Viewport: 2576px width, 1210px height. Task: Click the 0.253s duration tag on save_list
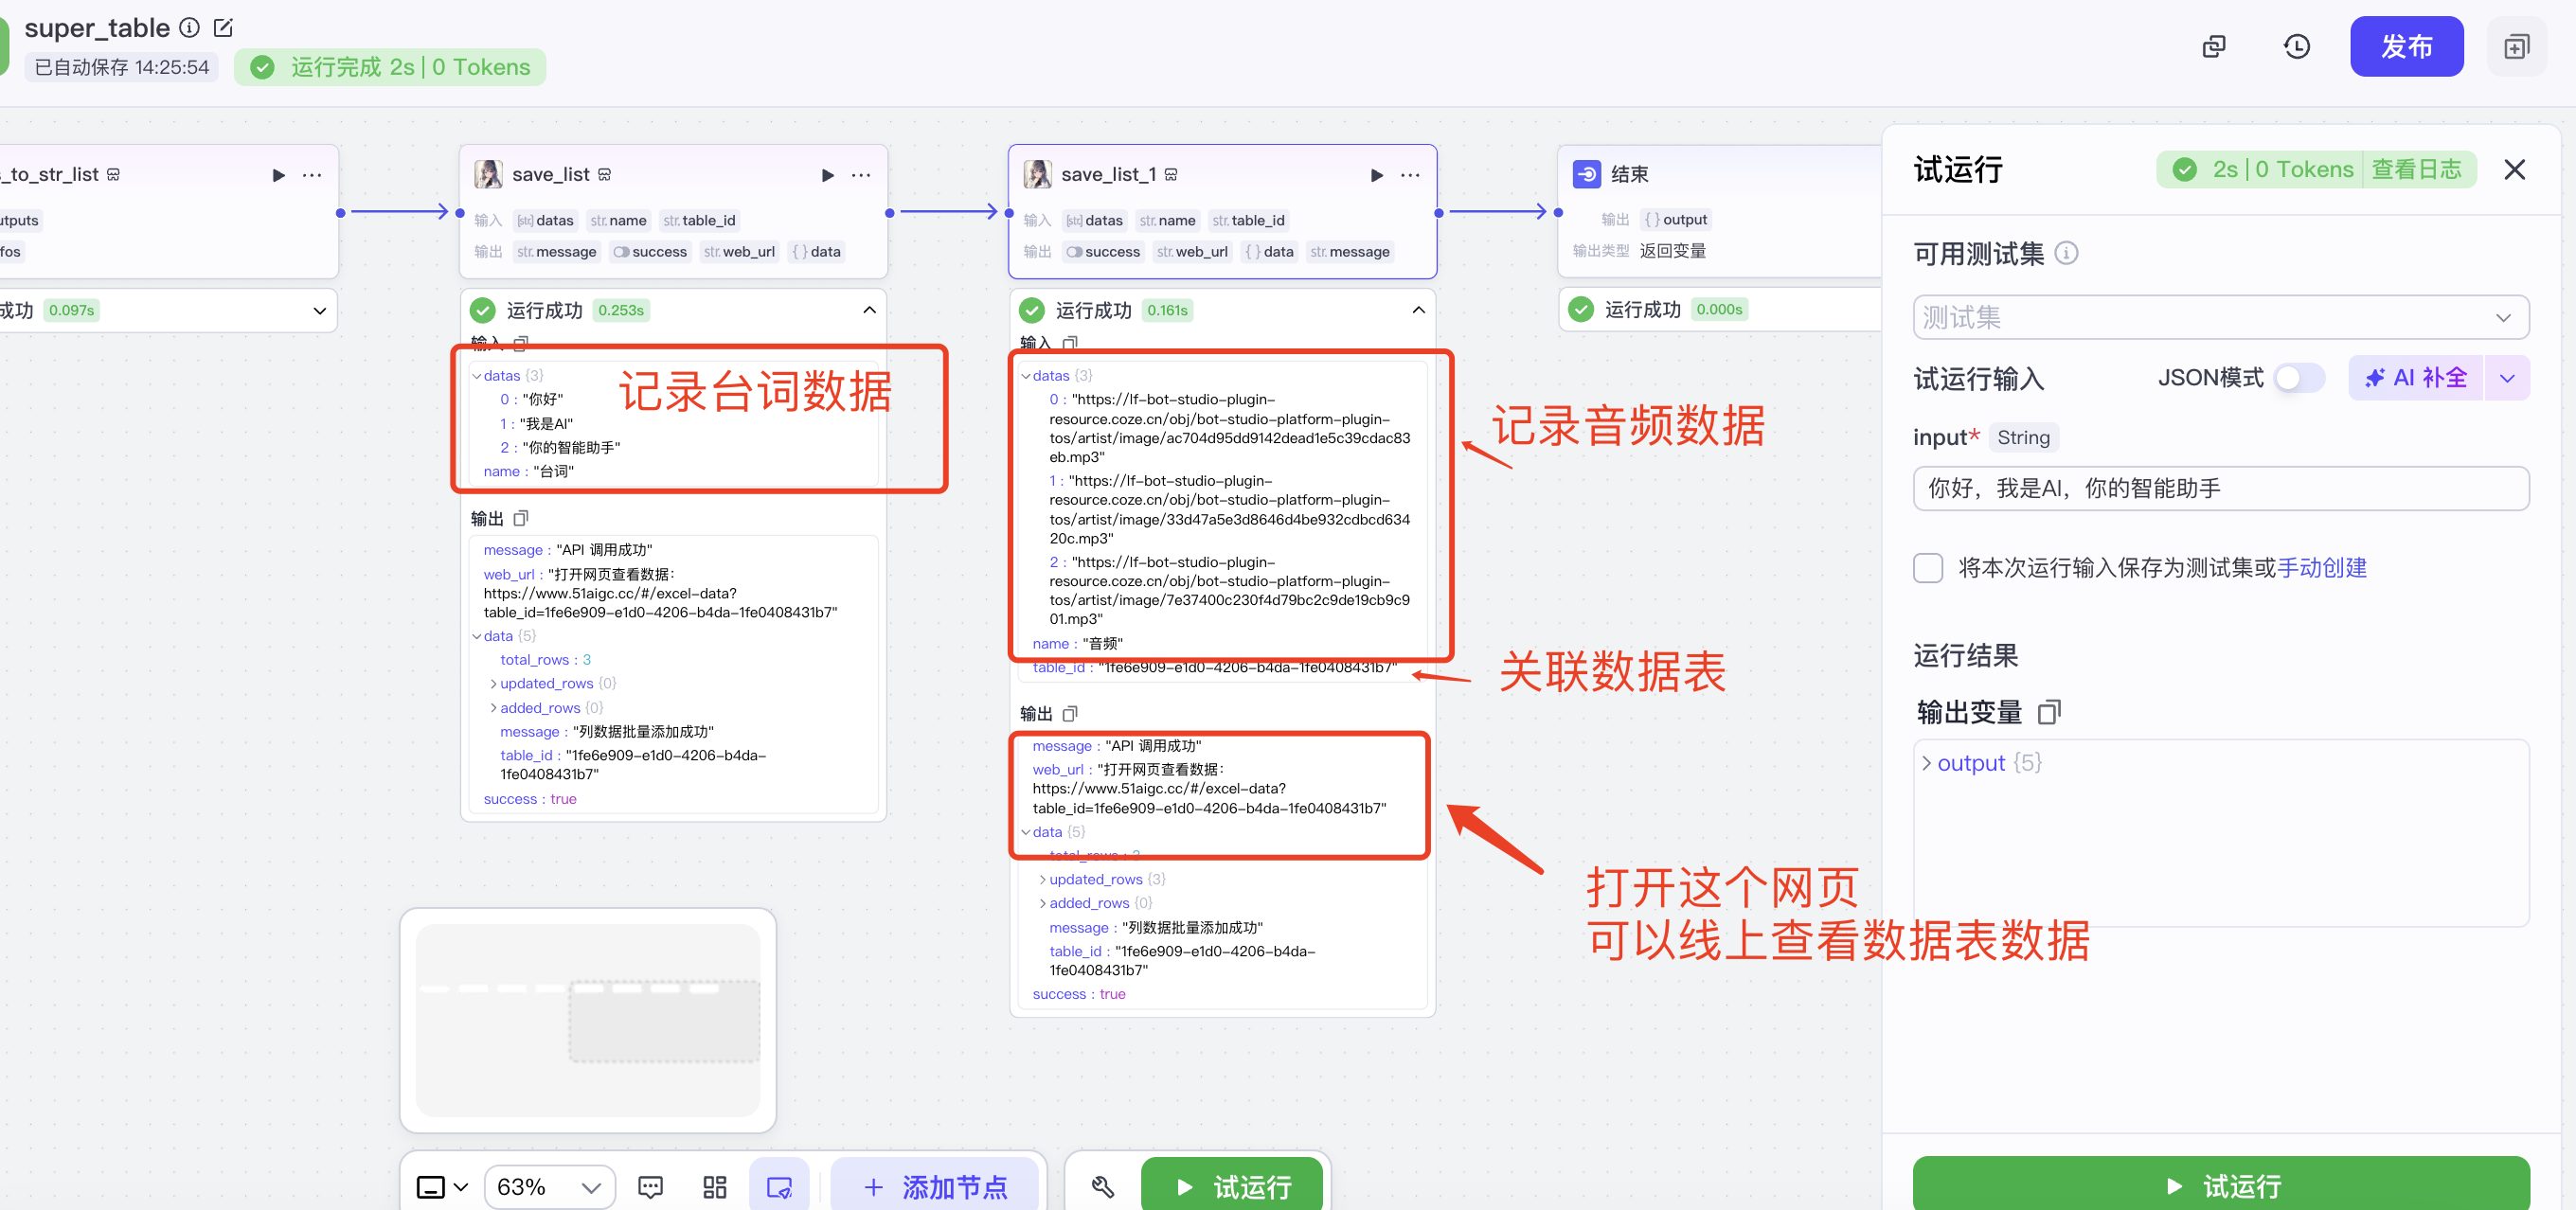[x=621, y=310]
